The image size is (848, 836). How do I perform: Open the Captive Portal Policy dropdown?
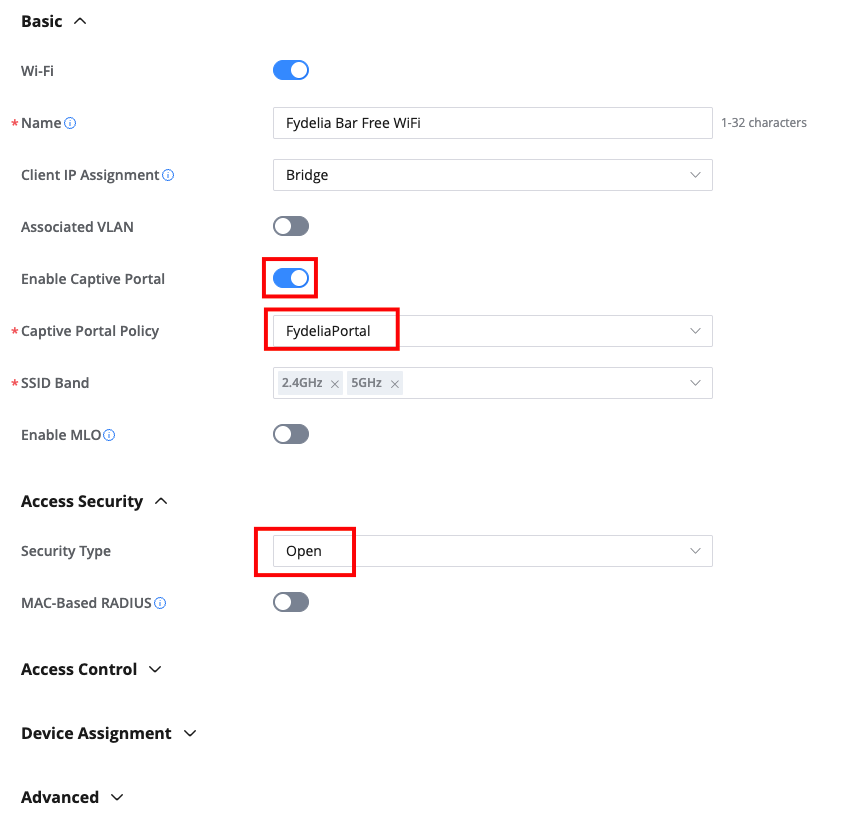tap(492, 331)
